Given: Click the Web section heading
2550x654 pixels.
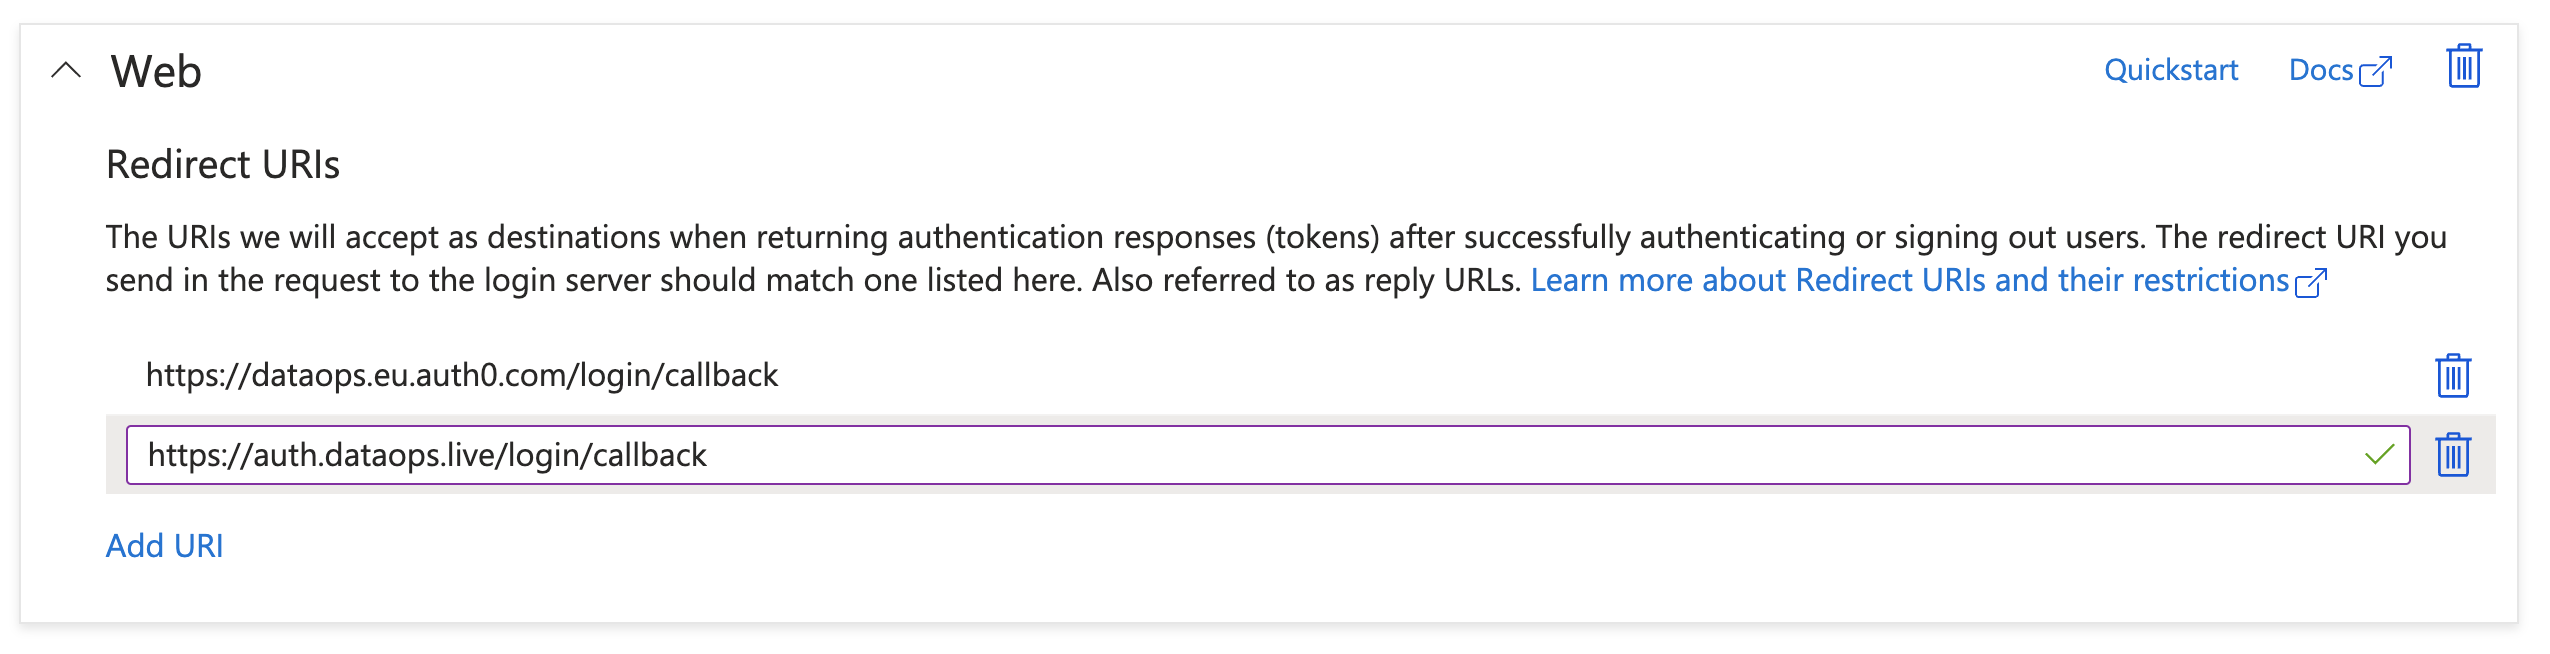Looking at the screenshot, I should pyautogui.click(x=156, y=72).
